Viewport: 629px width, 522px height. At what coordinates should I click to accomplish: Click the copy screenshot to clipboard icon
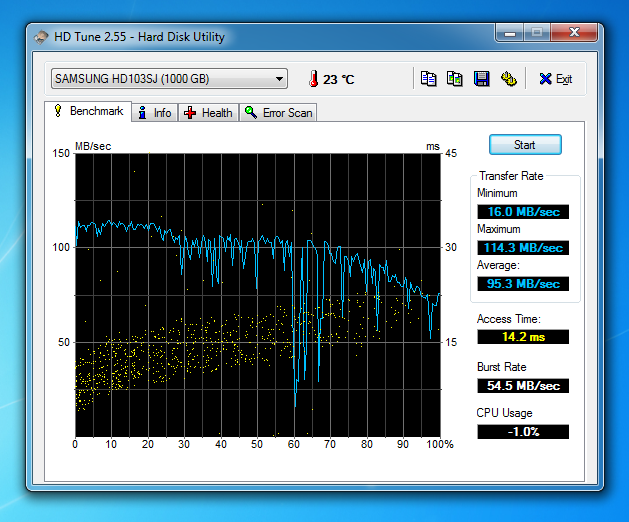point(455,79)
